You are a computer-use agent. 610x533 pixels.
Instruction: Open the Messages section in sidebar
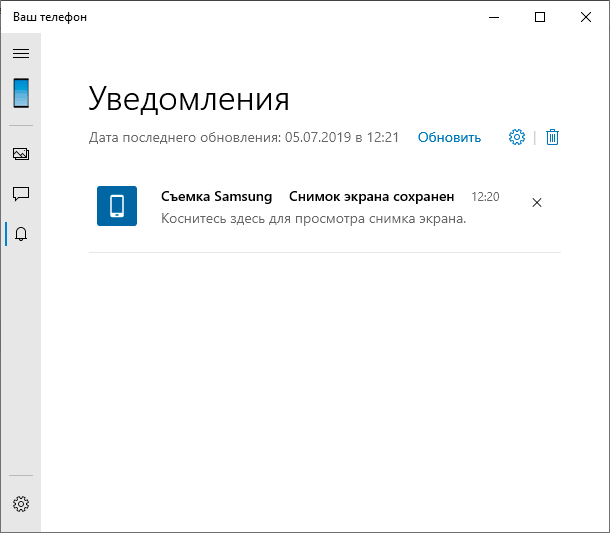[x=20, y=194]
